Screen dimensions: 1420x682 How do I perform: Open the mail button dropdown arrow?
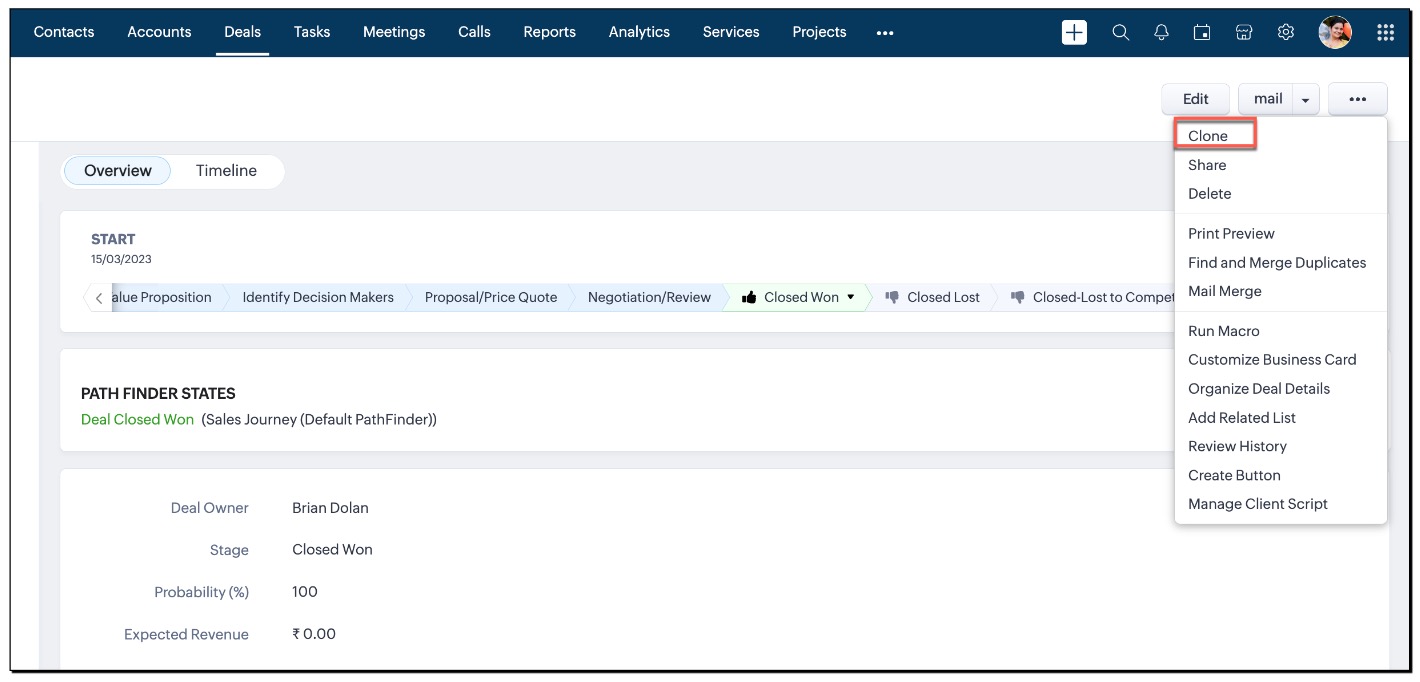(1306, 98)
